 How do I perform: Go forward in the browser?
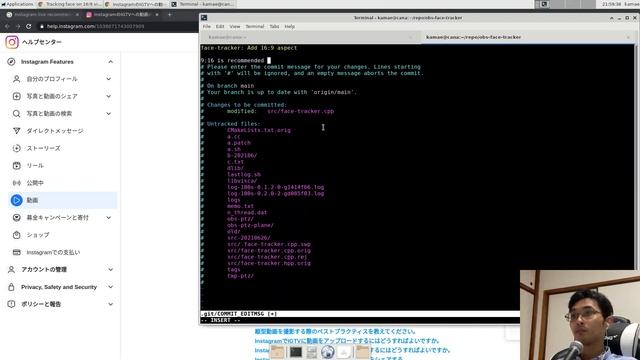[x=18, y=26]
